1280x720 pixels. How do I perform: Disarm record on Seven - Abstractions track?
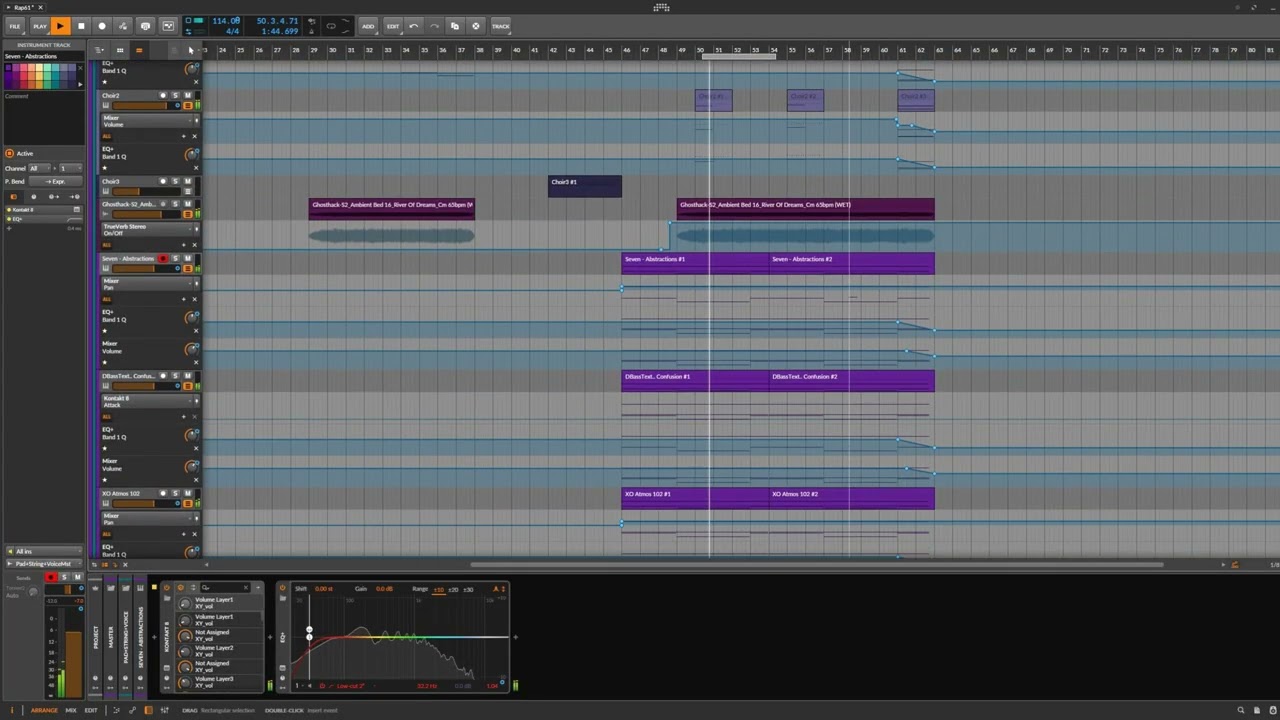coord(163,259)
